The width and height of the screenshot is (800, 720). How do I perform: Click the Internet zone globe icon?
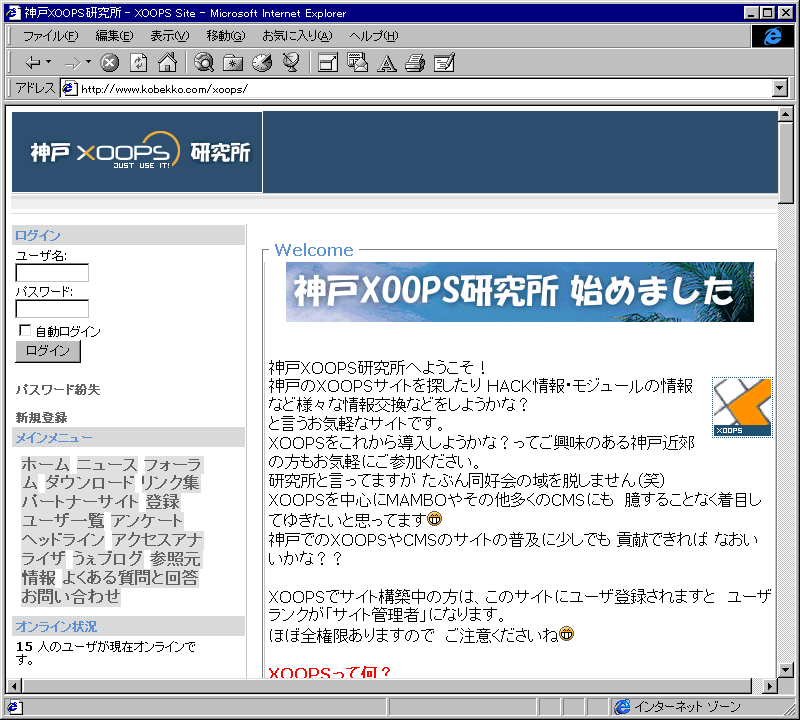point(622,707)
